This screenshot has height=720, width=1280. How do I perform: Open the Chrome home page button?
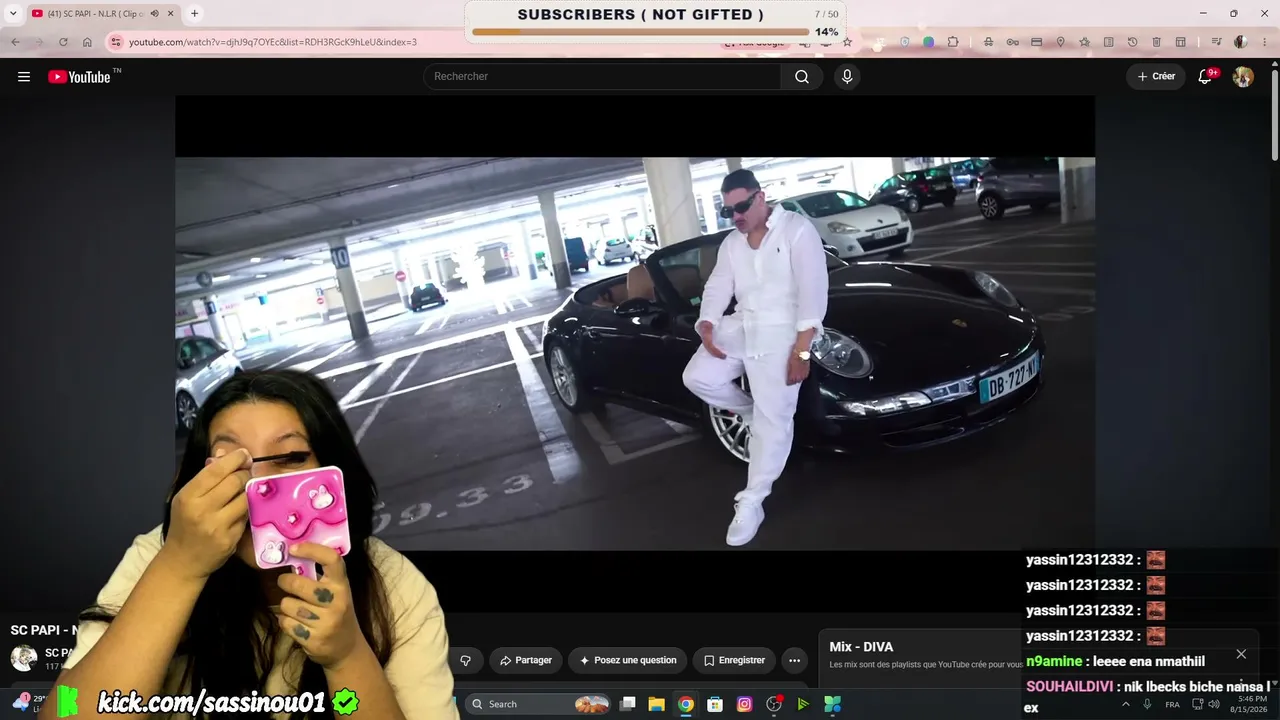pos(87,42)
